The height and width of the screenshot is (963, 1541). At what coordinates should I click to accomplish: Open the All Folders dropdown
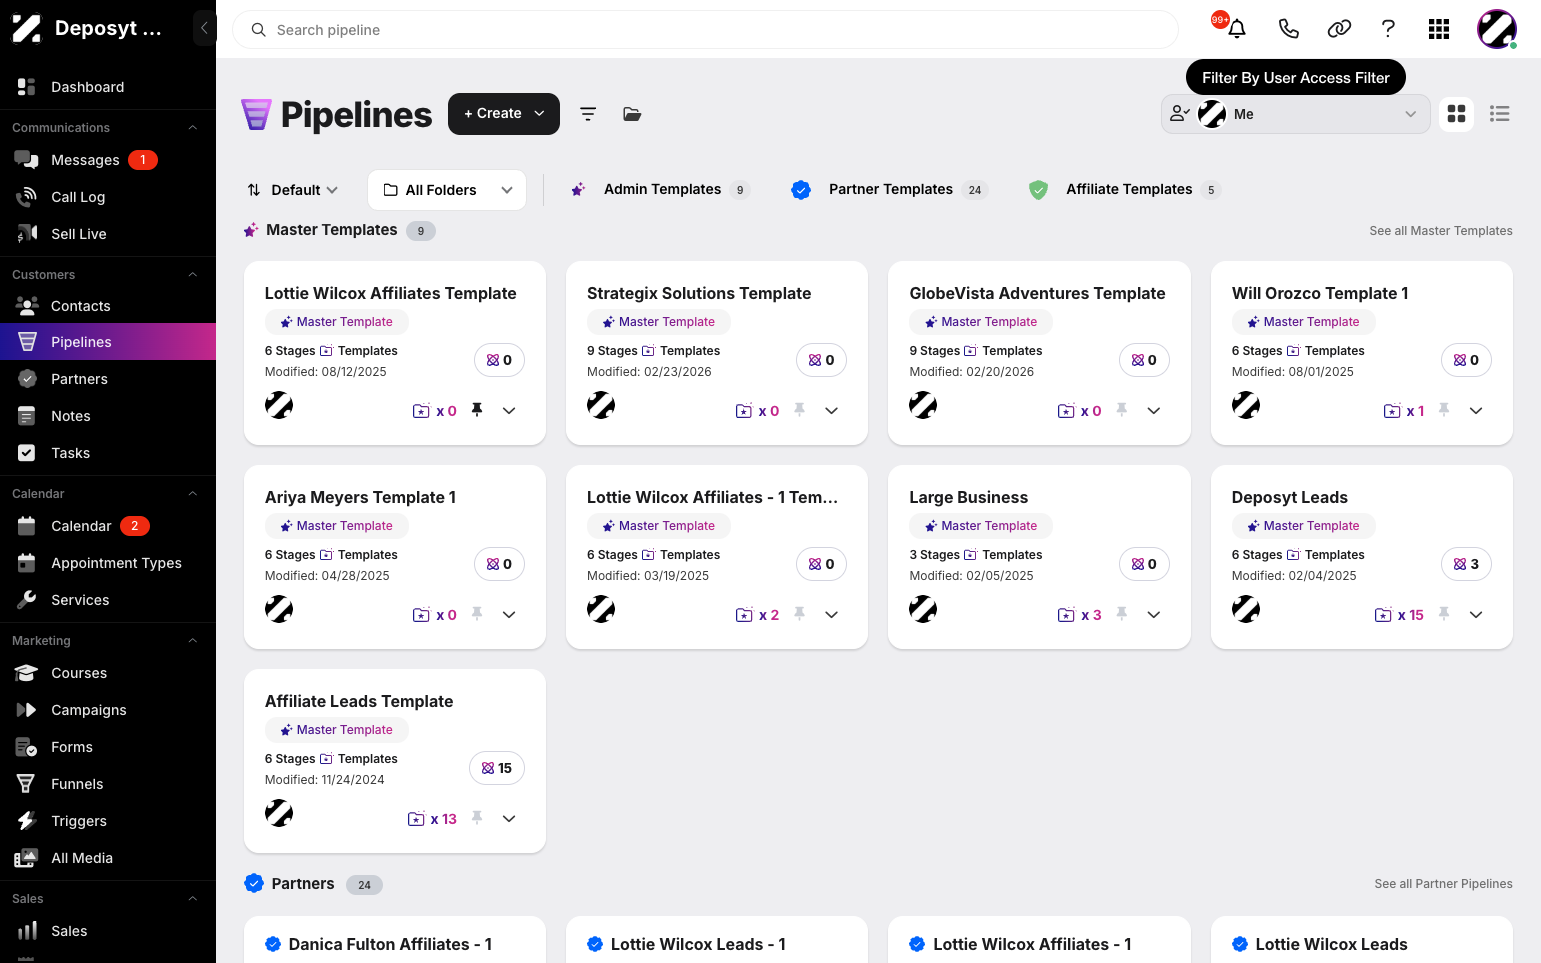(447, 190)
